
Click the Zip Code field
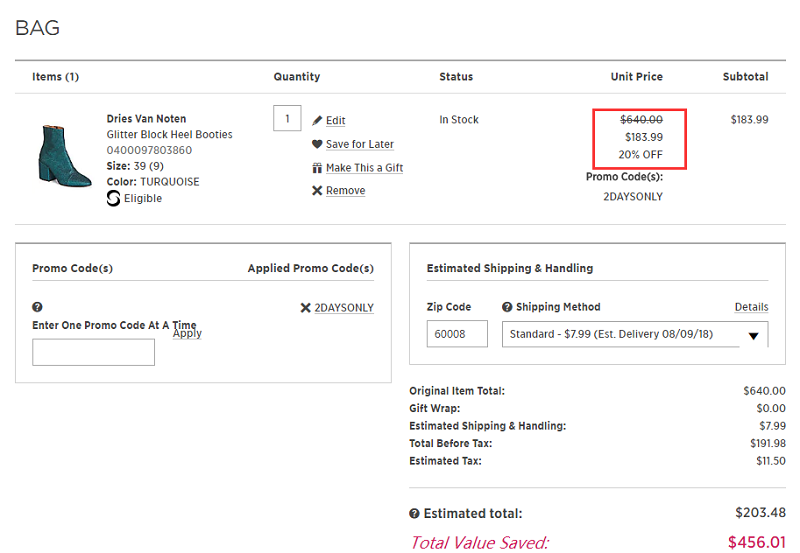(x=457, y=334)
